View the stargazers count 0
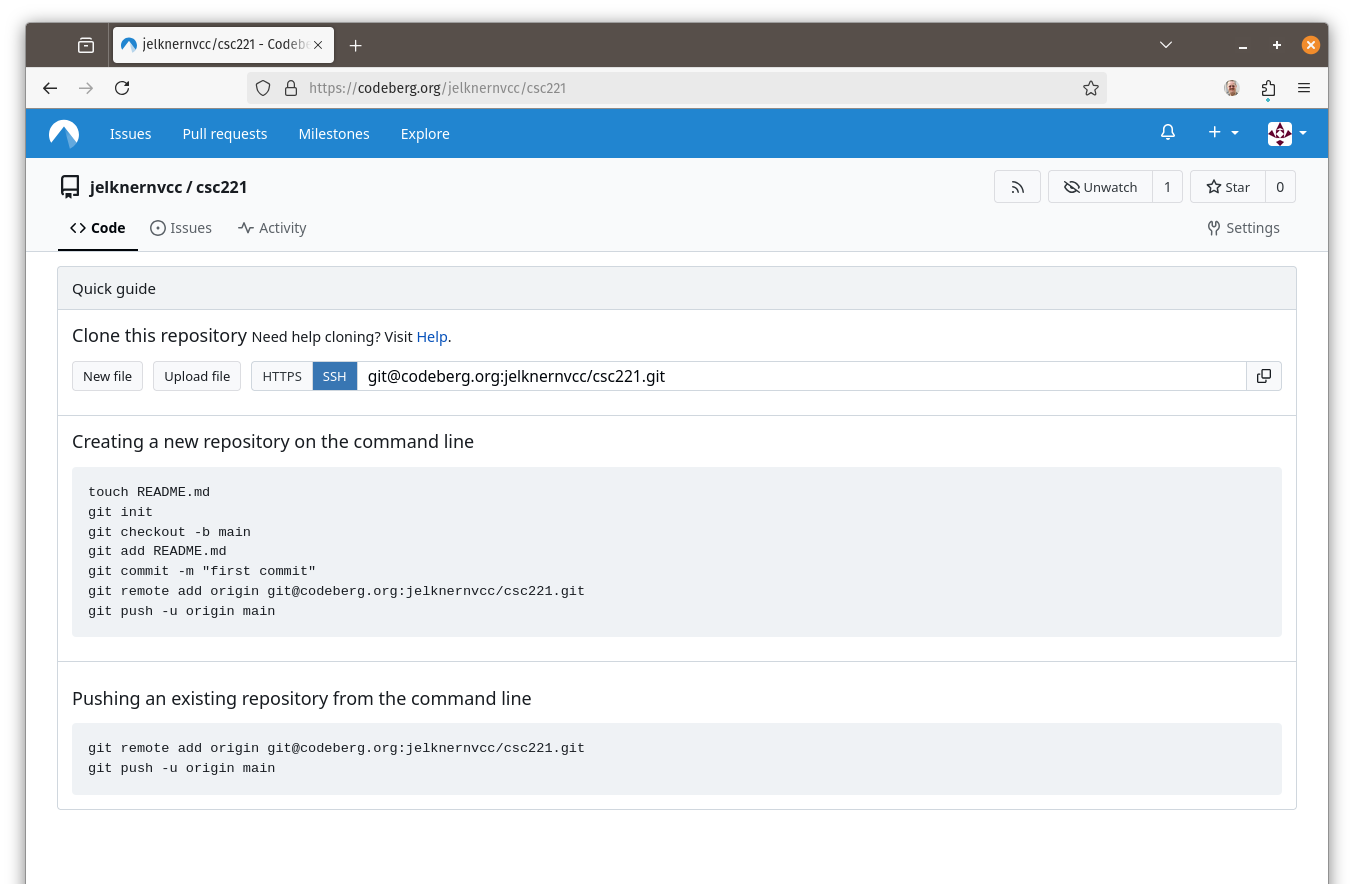The width and height of the screenshot is (1354, 884). click(1280, 187)
